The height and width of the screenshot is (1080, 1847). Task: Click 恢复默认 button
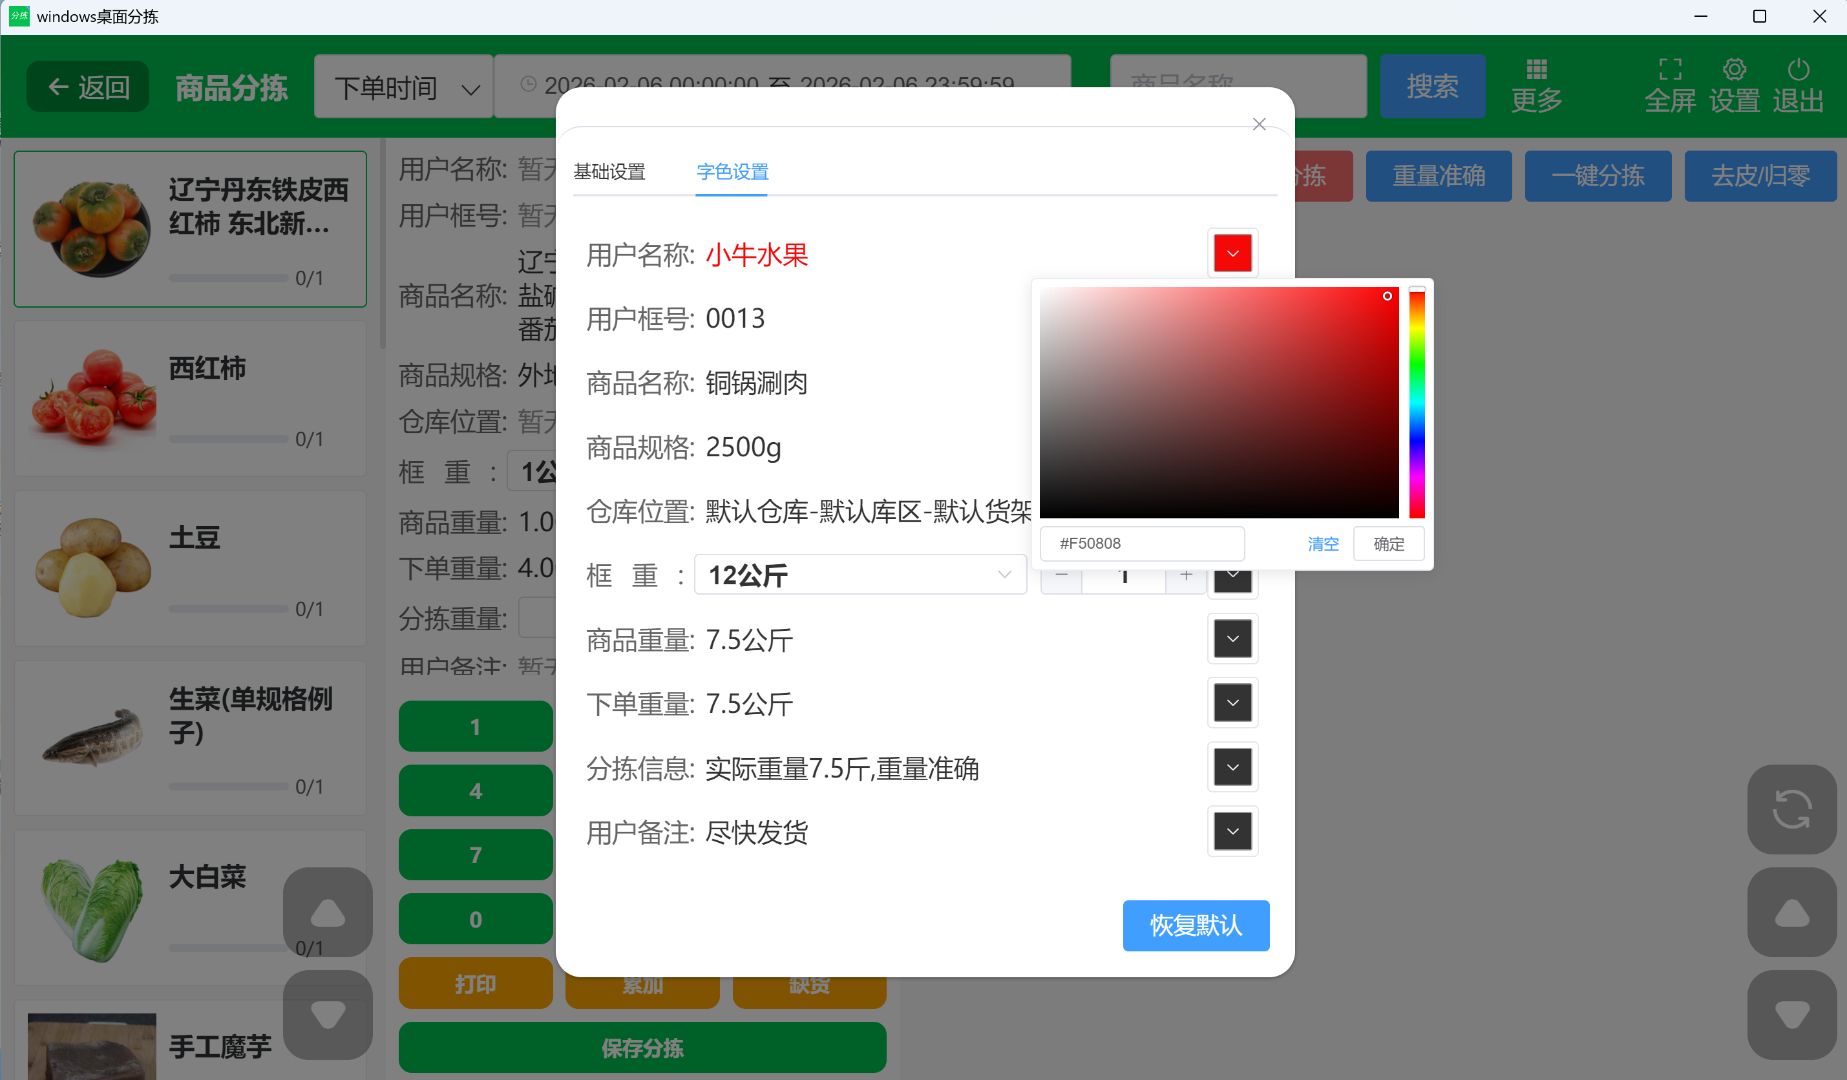tap(1196, 925)
